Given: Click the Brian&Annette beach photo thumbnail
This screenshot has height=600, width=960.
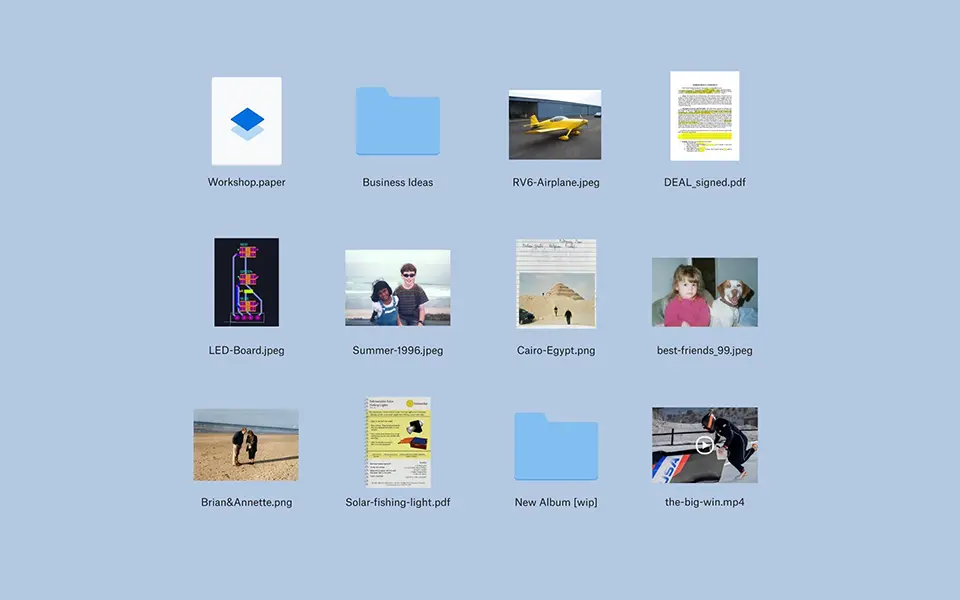Looking at the screenshot, I should point(246,444).
